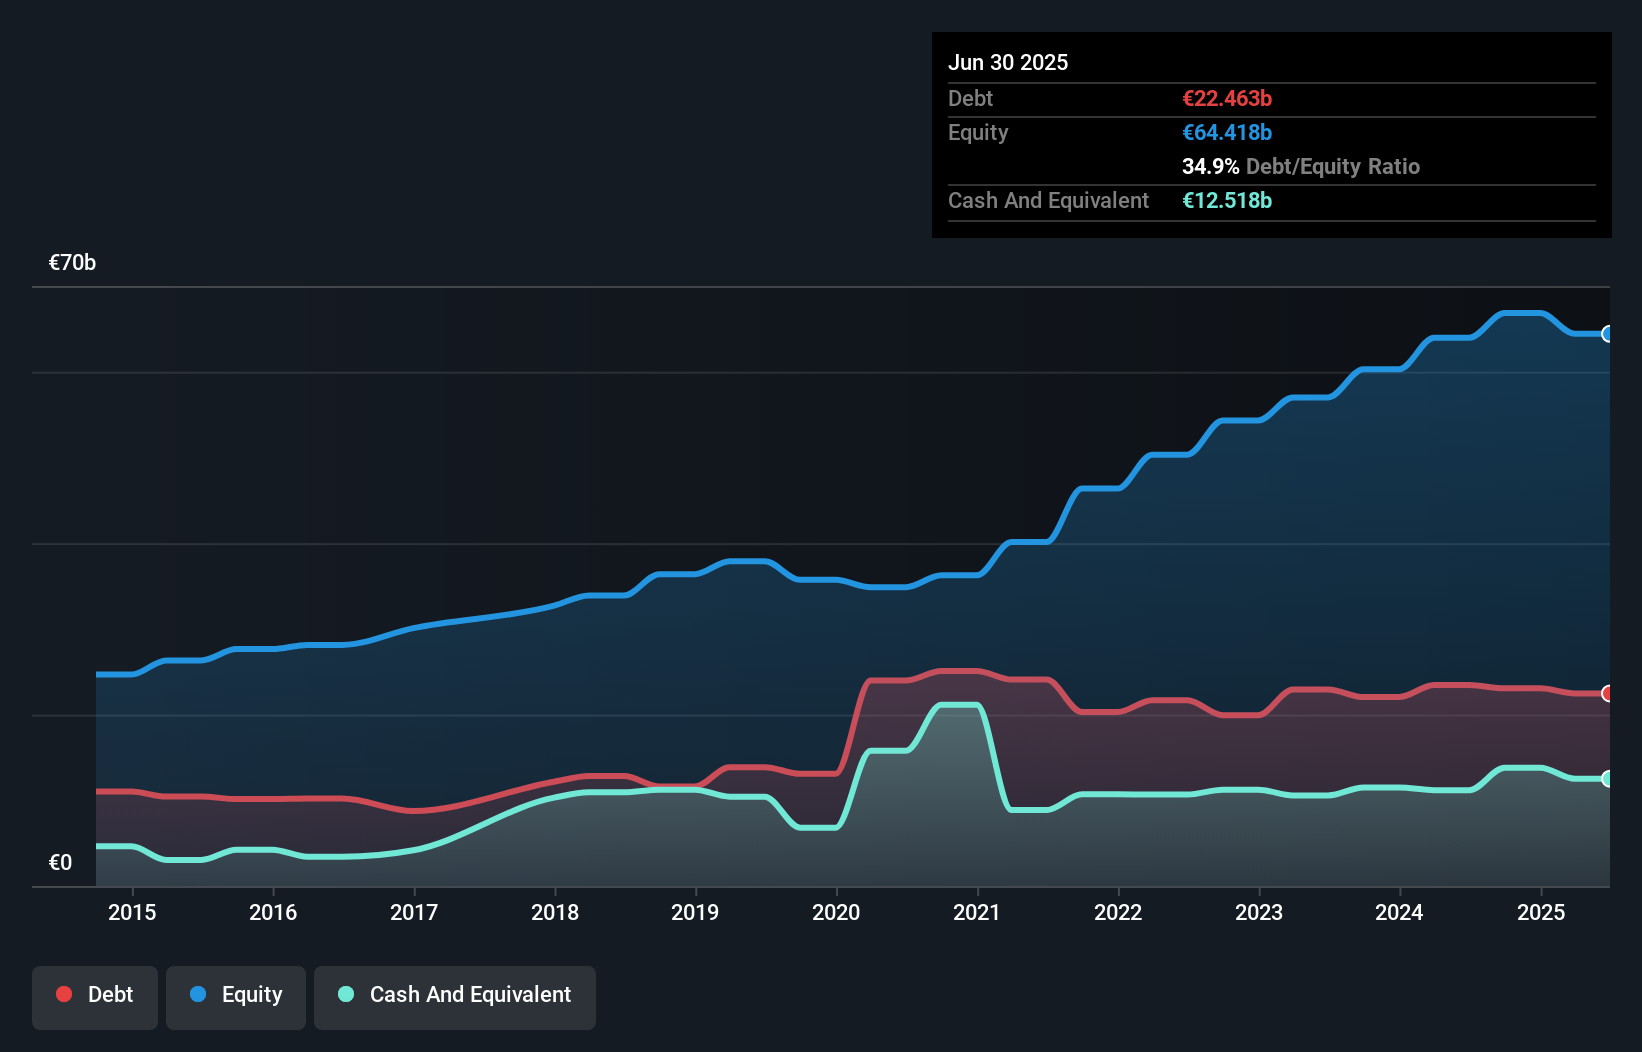This screenshot has width=1642, height=1052.
Task: Open details under the Equity row
Action: [978, 132]
